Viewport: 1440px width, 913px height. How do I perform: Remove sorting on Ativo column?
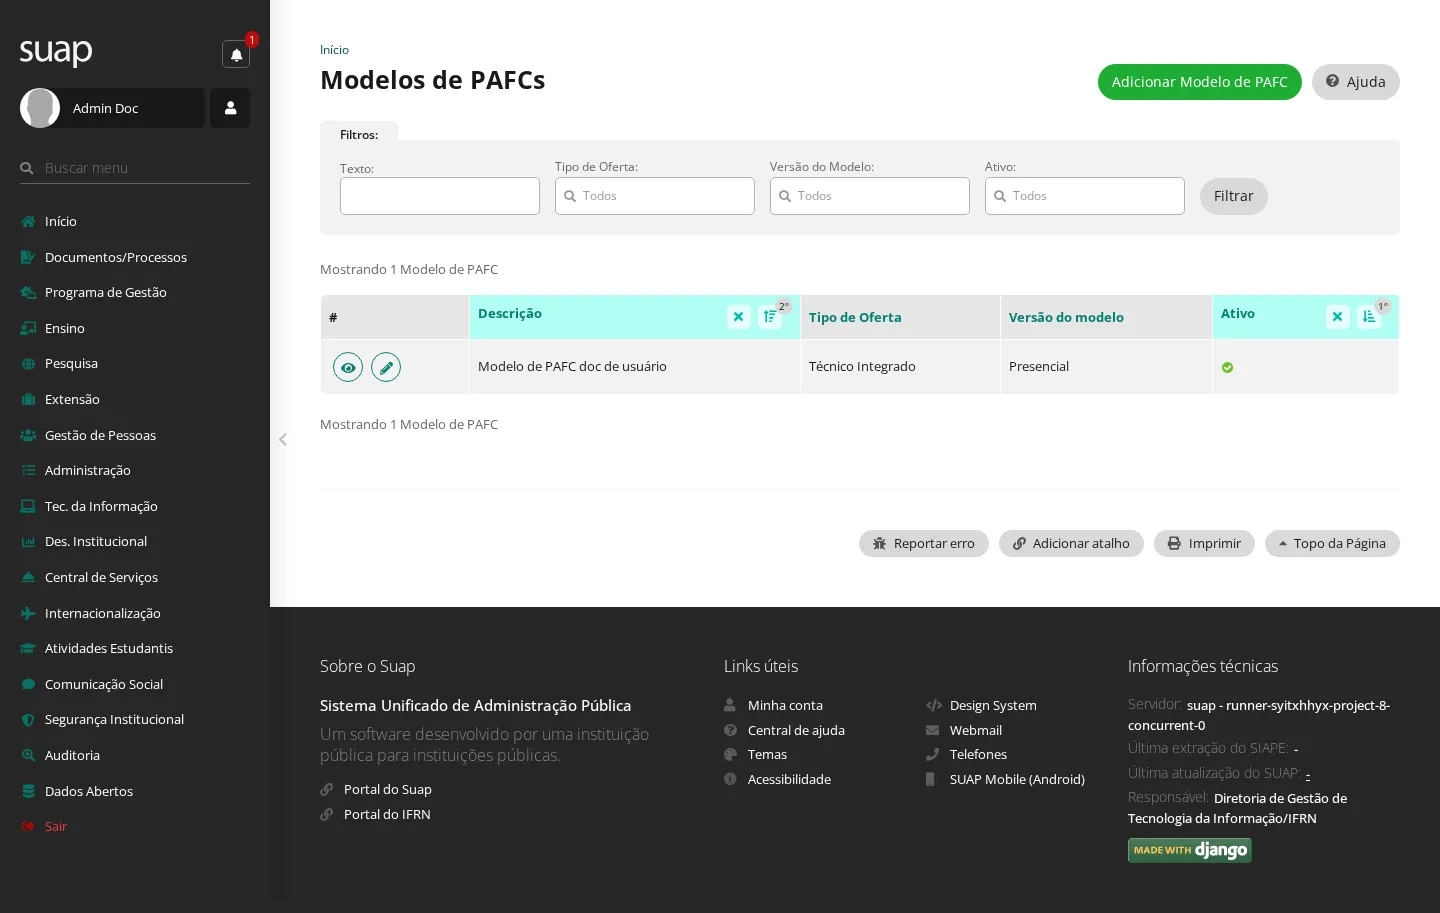point(1338,317)
